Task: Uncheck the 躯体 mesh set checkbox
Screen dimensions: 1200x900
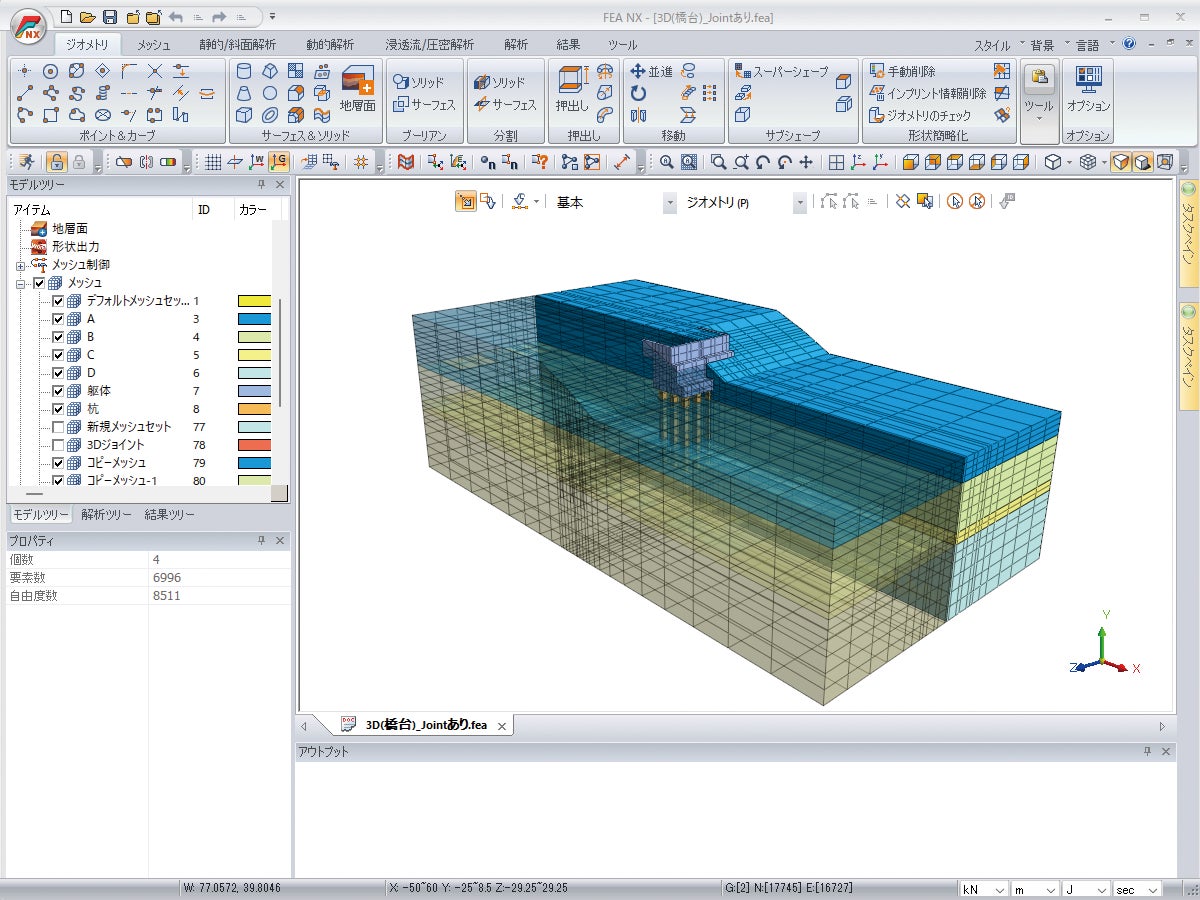Action: [58, 391]
